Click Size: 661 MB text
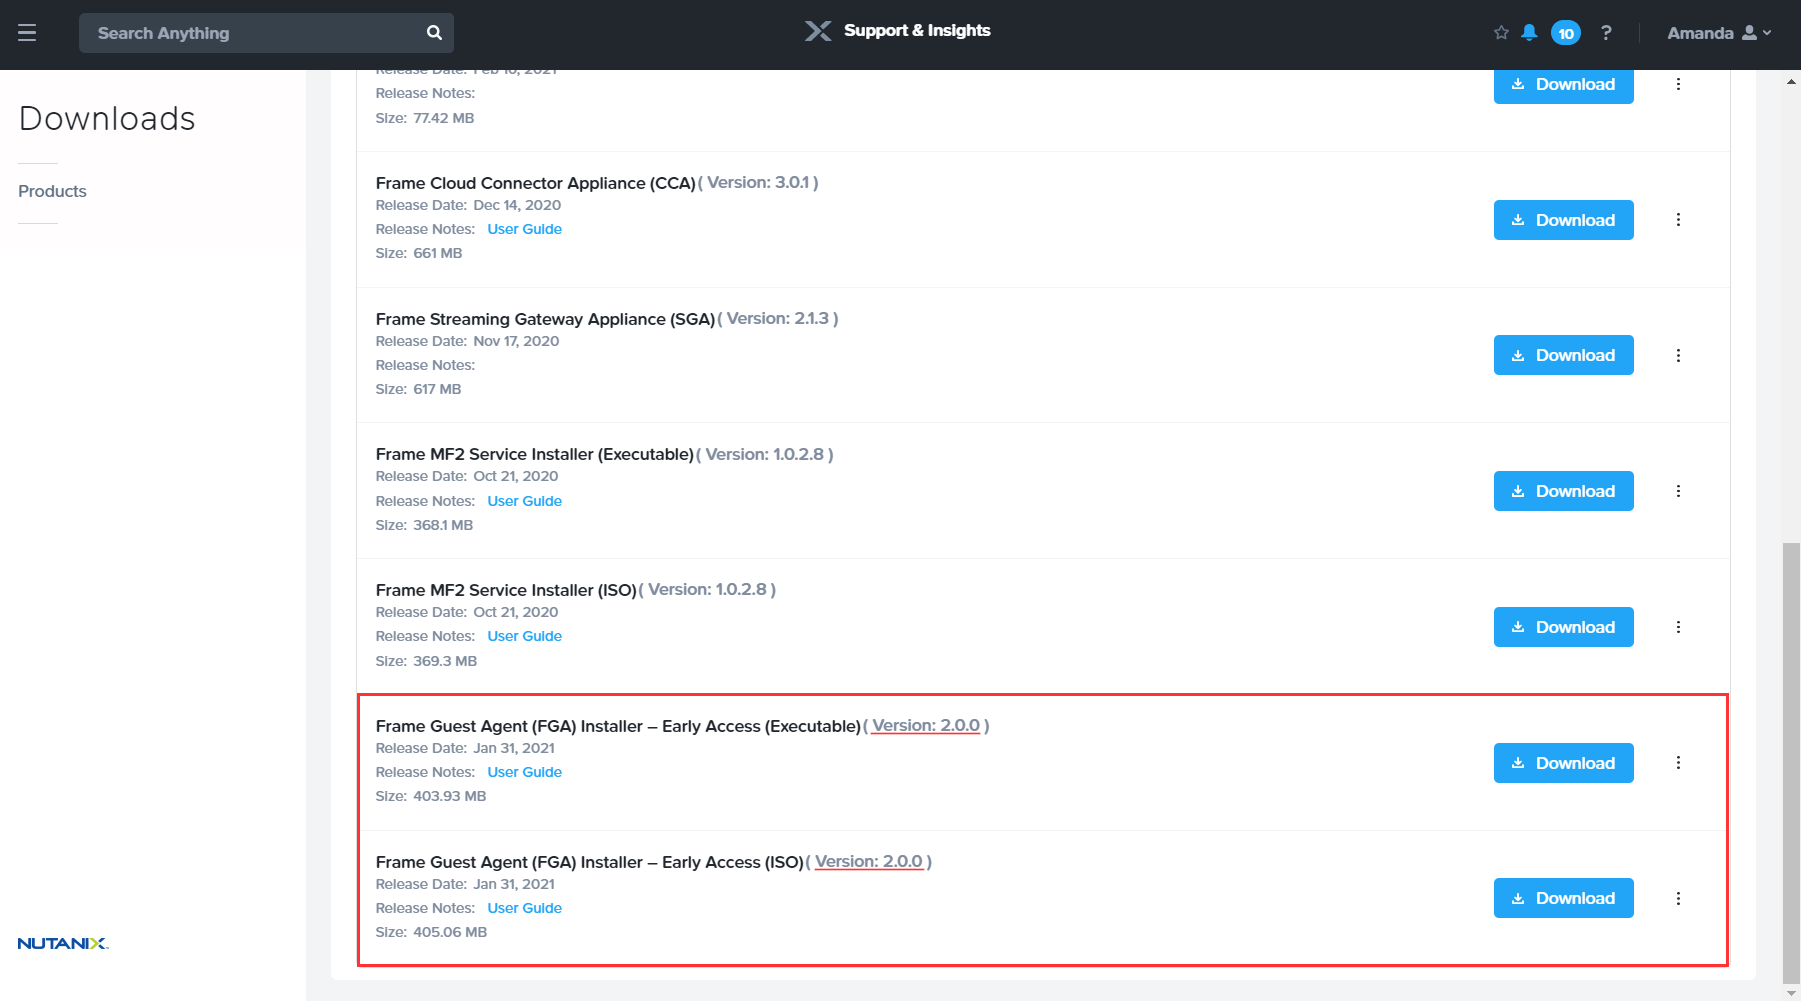This screenshot has width=1801, height=1001. coord(419,253)
